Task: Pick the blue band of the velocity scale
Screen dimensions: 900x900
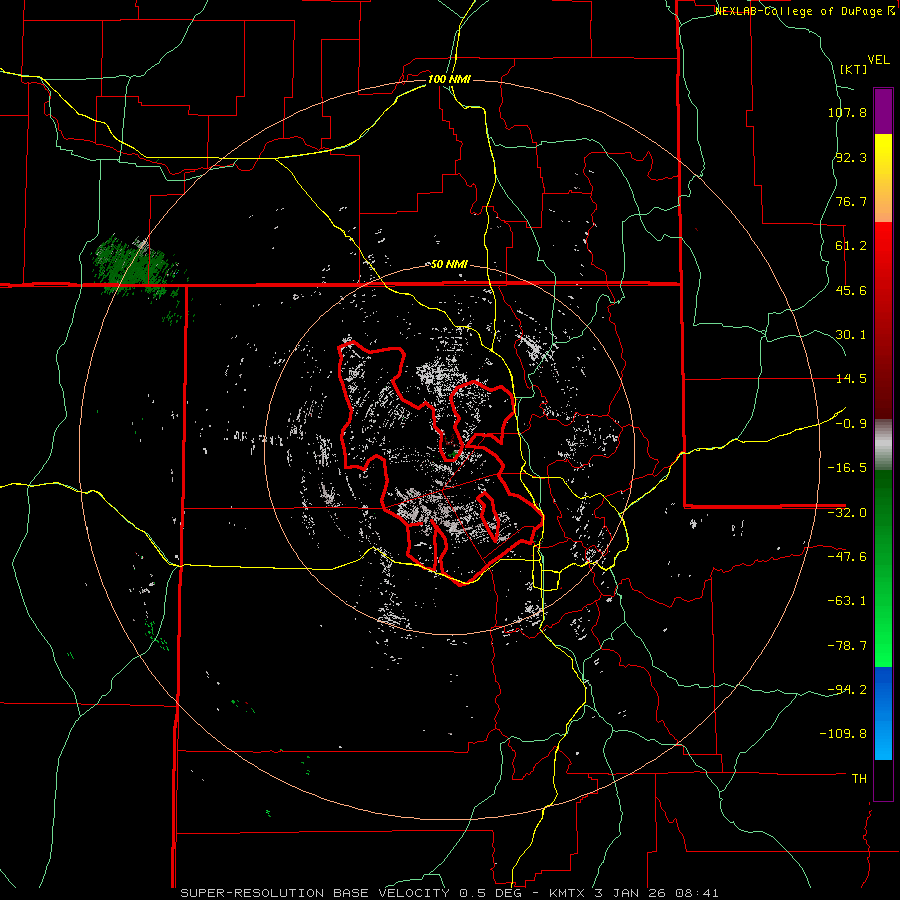Action: coord(883,713)
